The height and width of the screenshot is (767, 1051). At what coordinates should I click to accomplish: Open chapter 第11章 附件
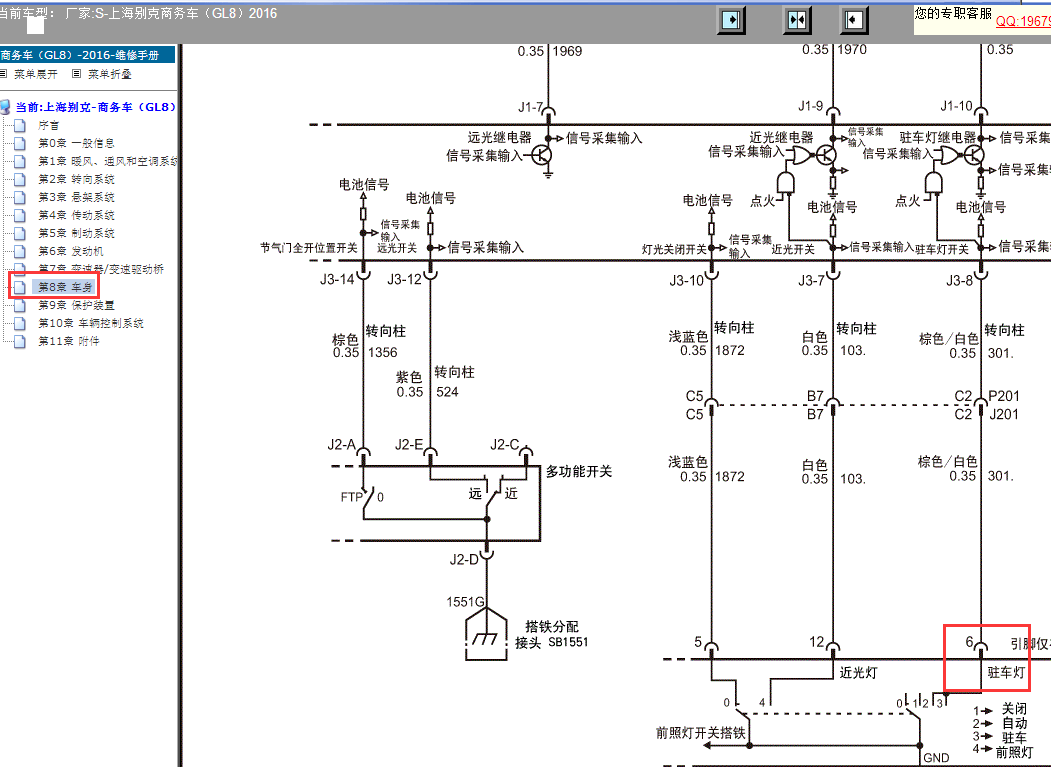coord(68,341)
